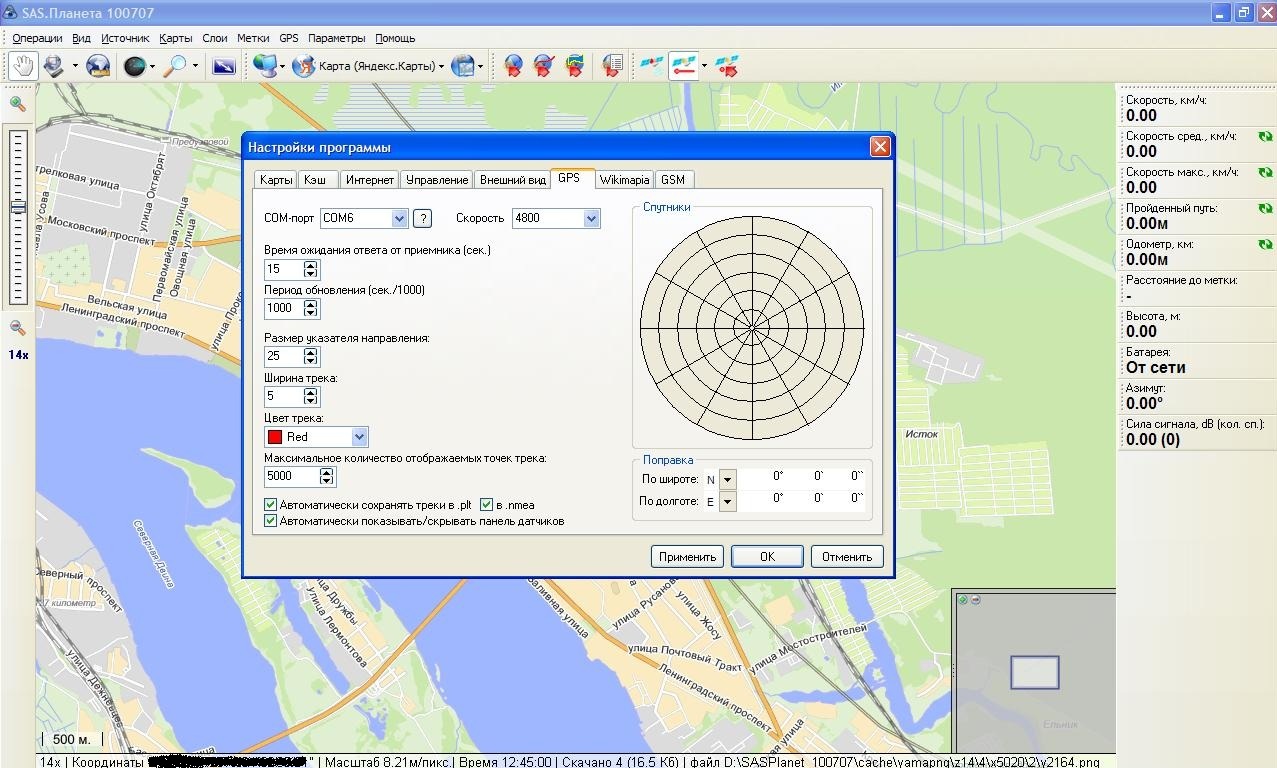Click the gray button on minimap corner
The image size is (1277, 768).
[x=975, y=600]
